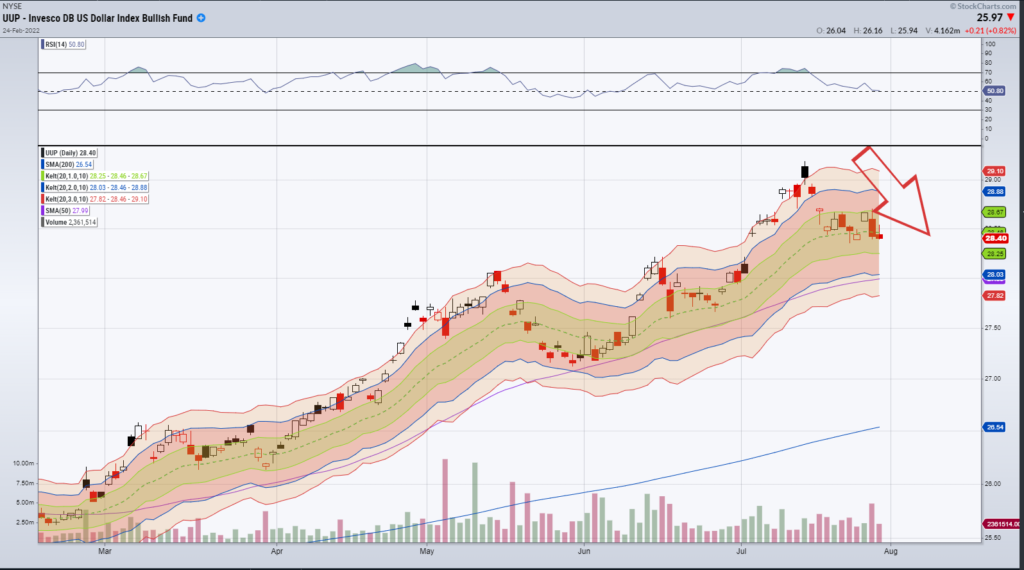Click the red 29.10 price tag
Image resolution: width=1024 pixels, height=570 pixels.
995,171
